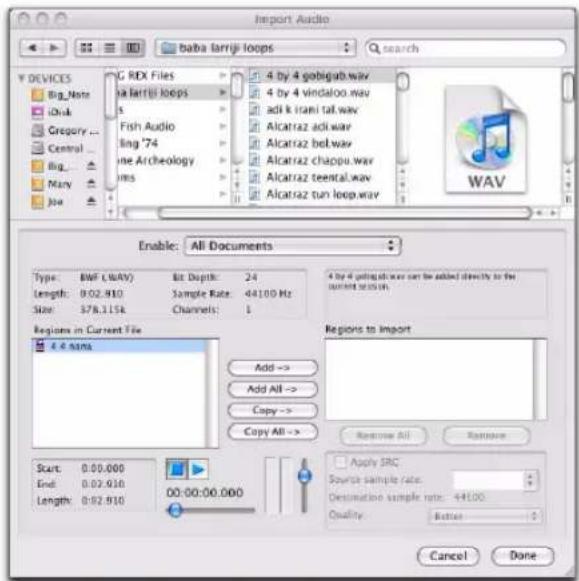Click the Remove All button

pos(383,436)
